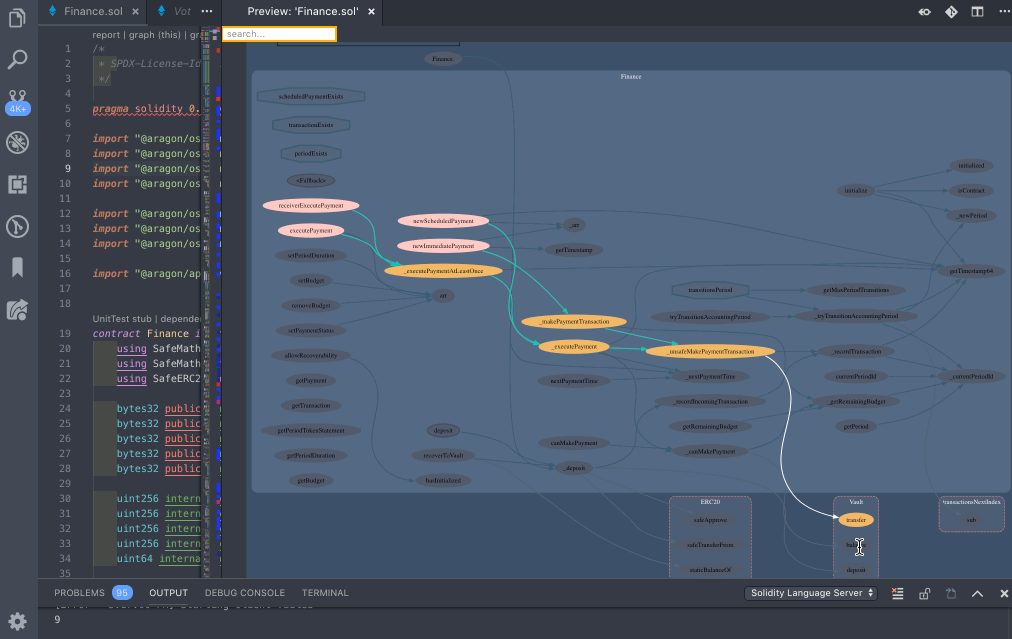Click the Open Changes icon in editor title
Screen dimensions: 1012x639
pos(925,12)
